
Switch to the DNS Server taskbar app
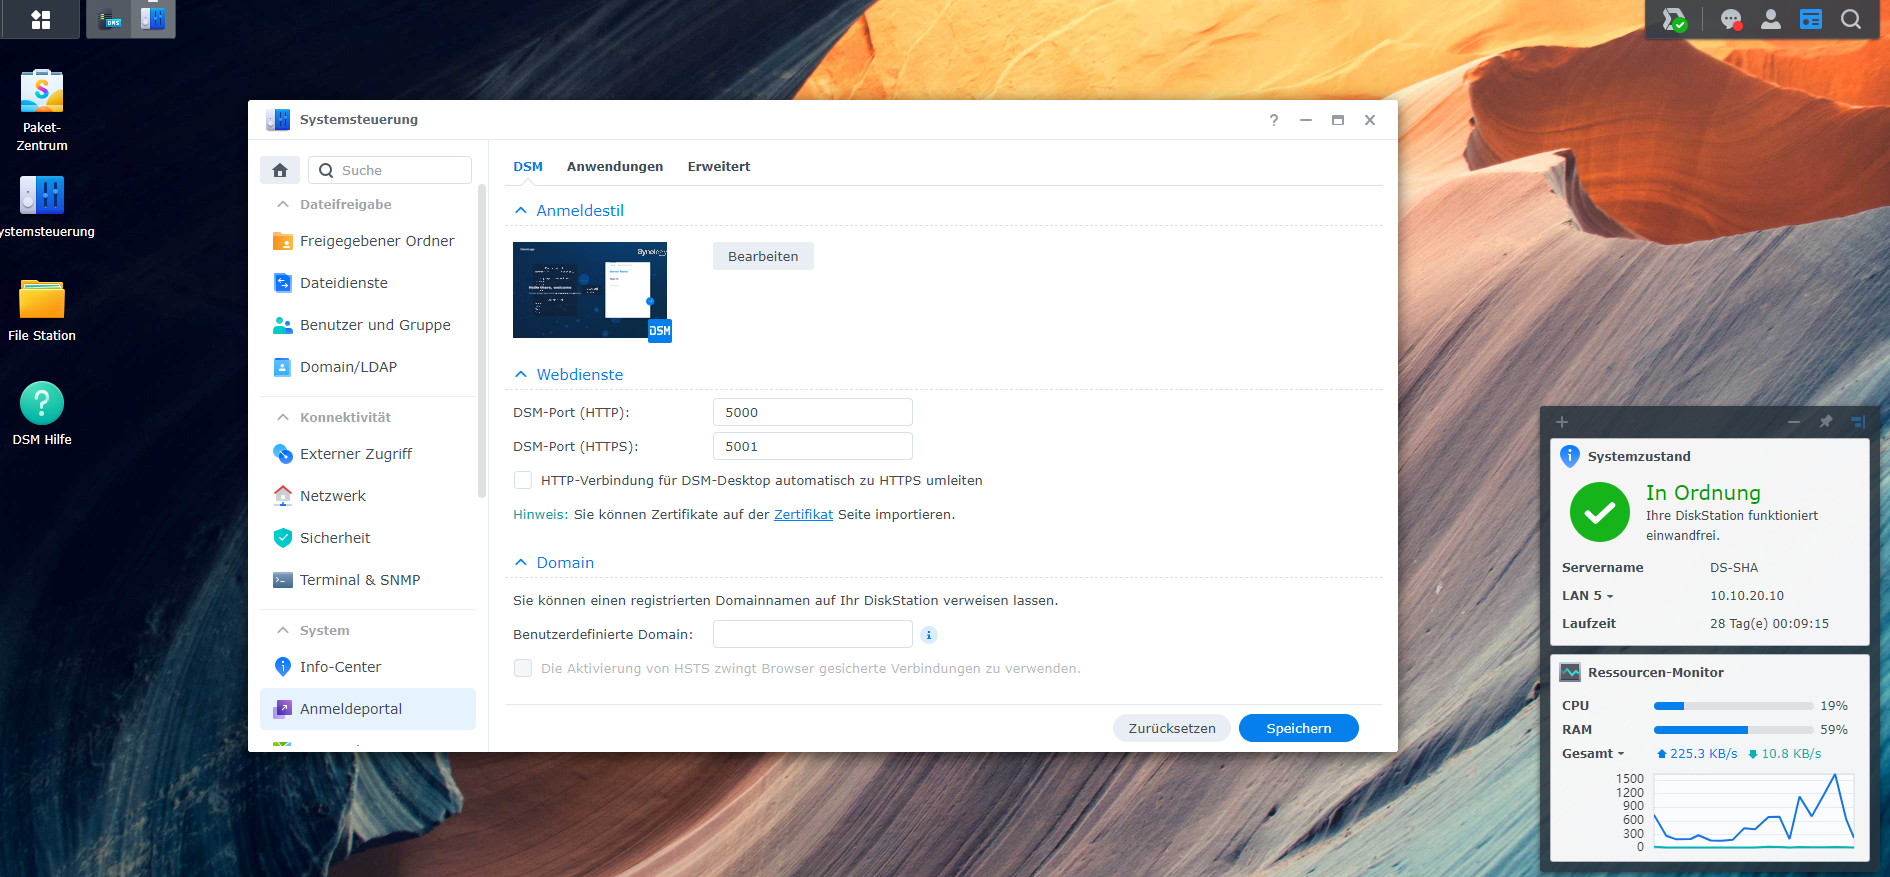point(110,19)
